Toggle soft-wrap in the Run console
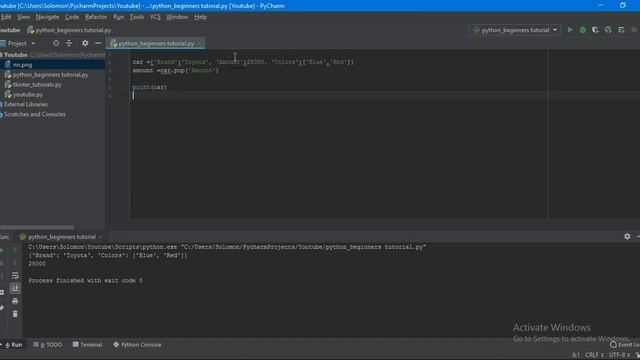 coord(15,276)
